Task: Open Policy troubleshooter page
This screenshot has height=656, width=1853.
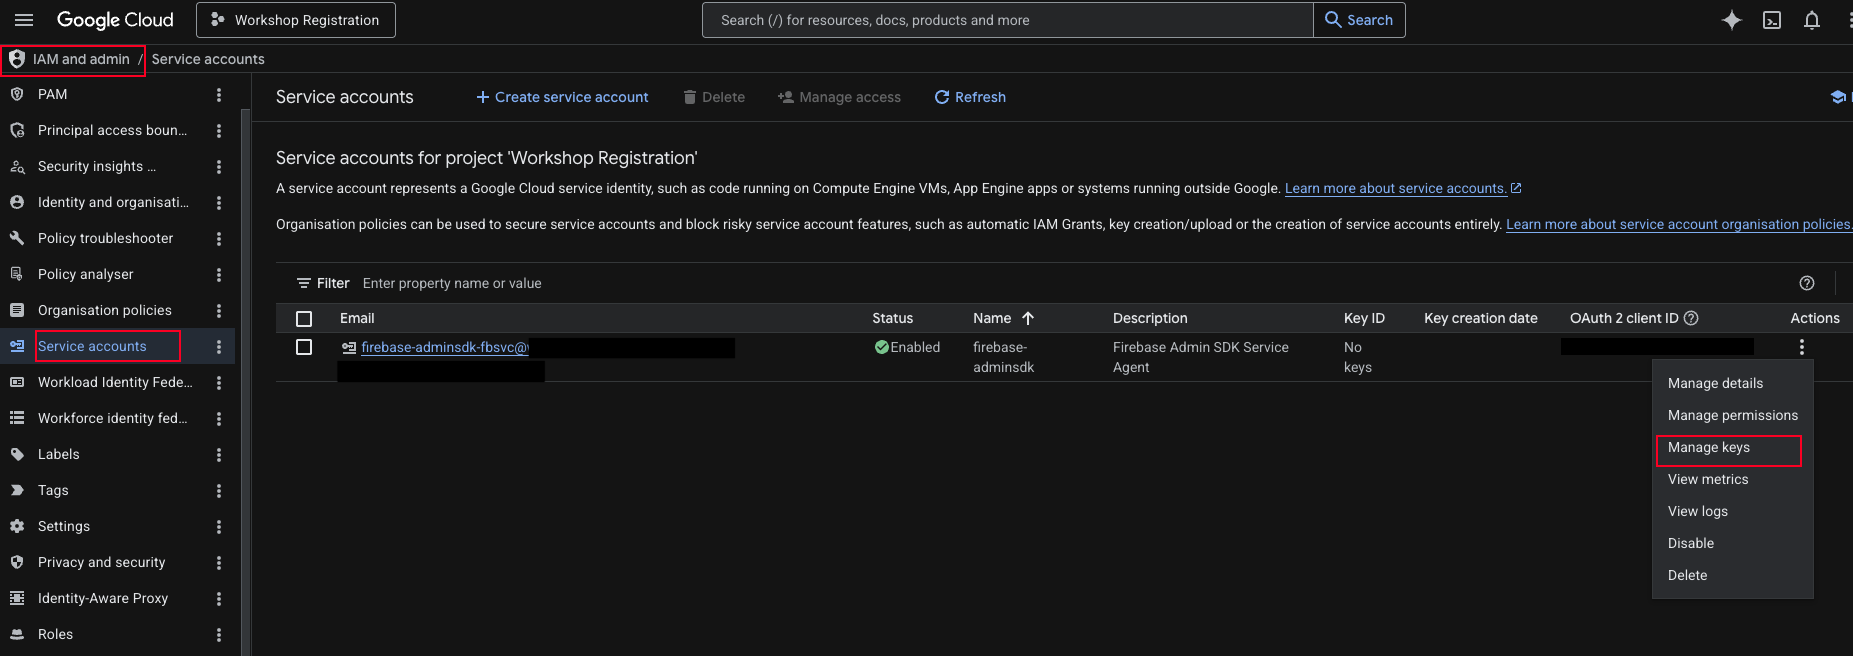Action: [x=105, y=238]
